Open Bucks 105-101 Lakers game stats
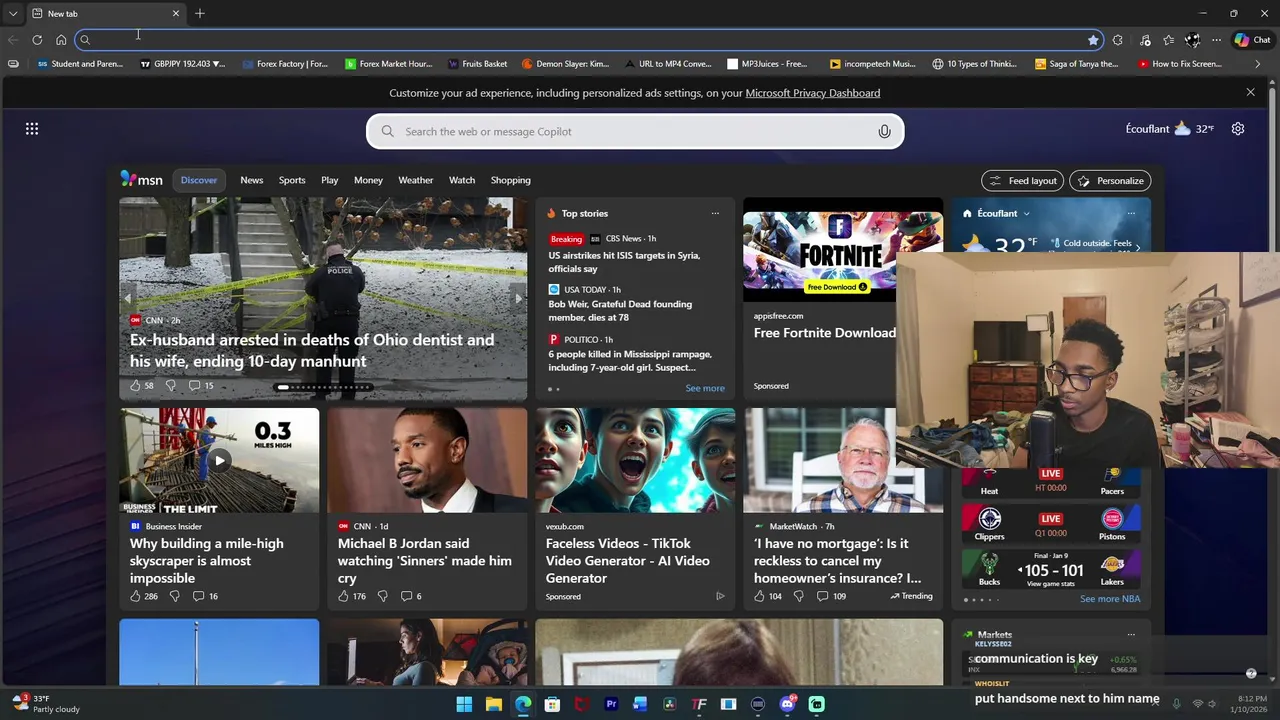The image size is (1280, 720). pyautogui.click(x=1050, y=570)
